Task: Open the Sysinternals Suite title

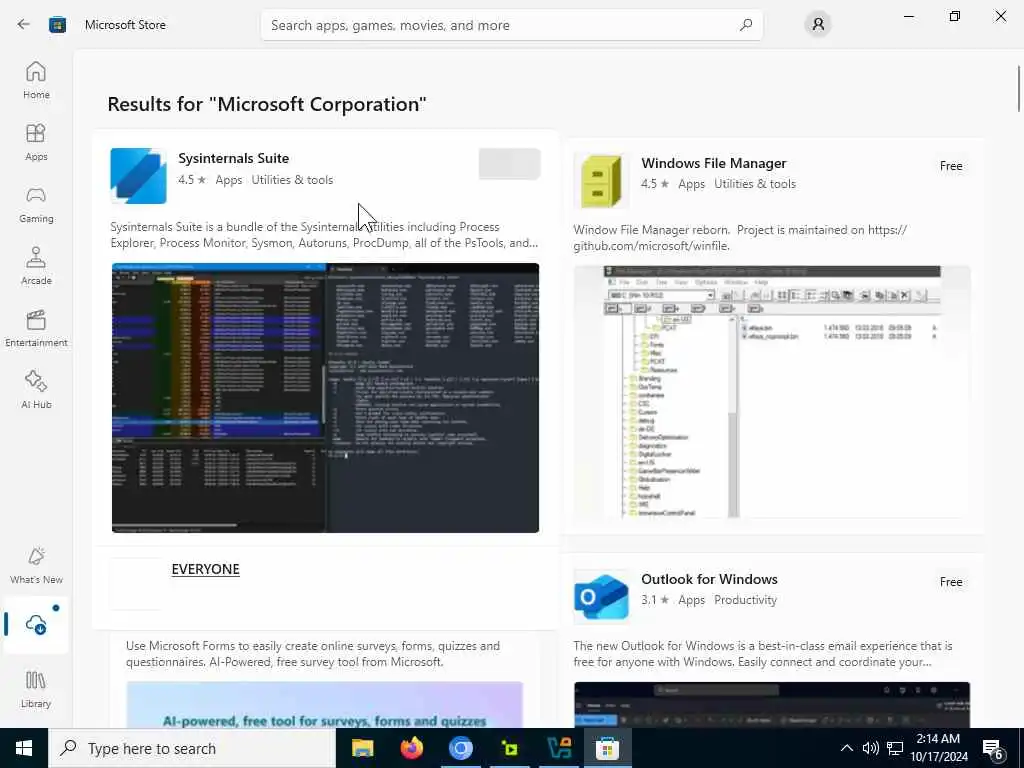Action: point(233,158)
